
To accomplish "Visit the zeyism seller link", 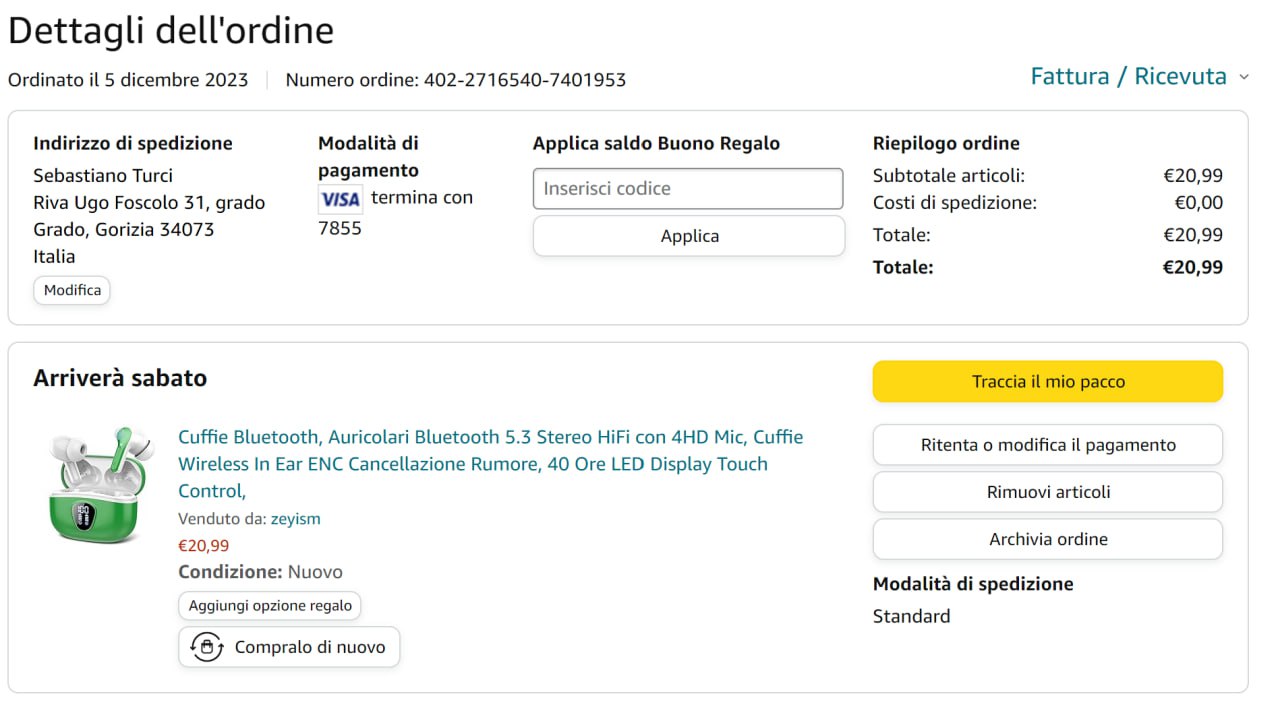I will (x=295, y=519).
